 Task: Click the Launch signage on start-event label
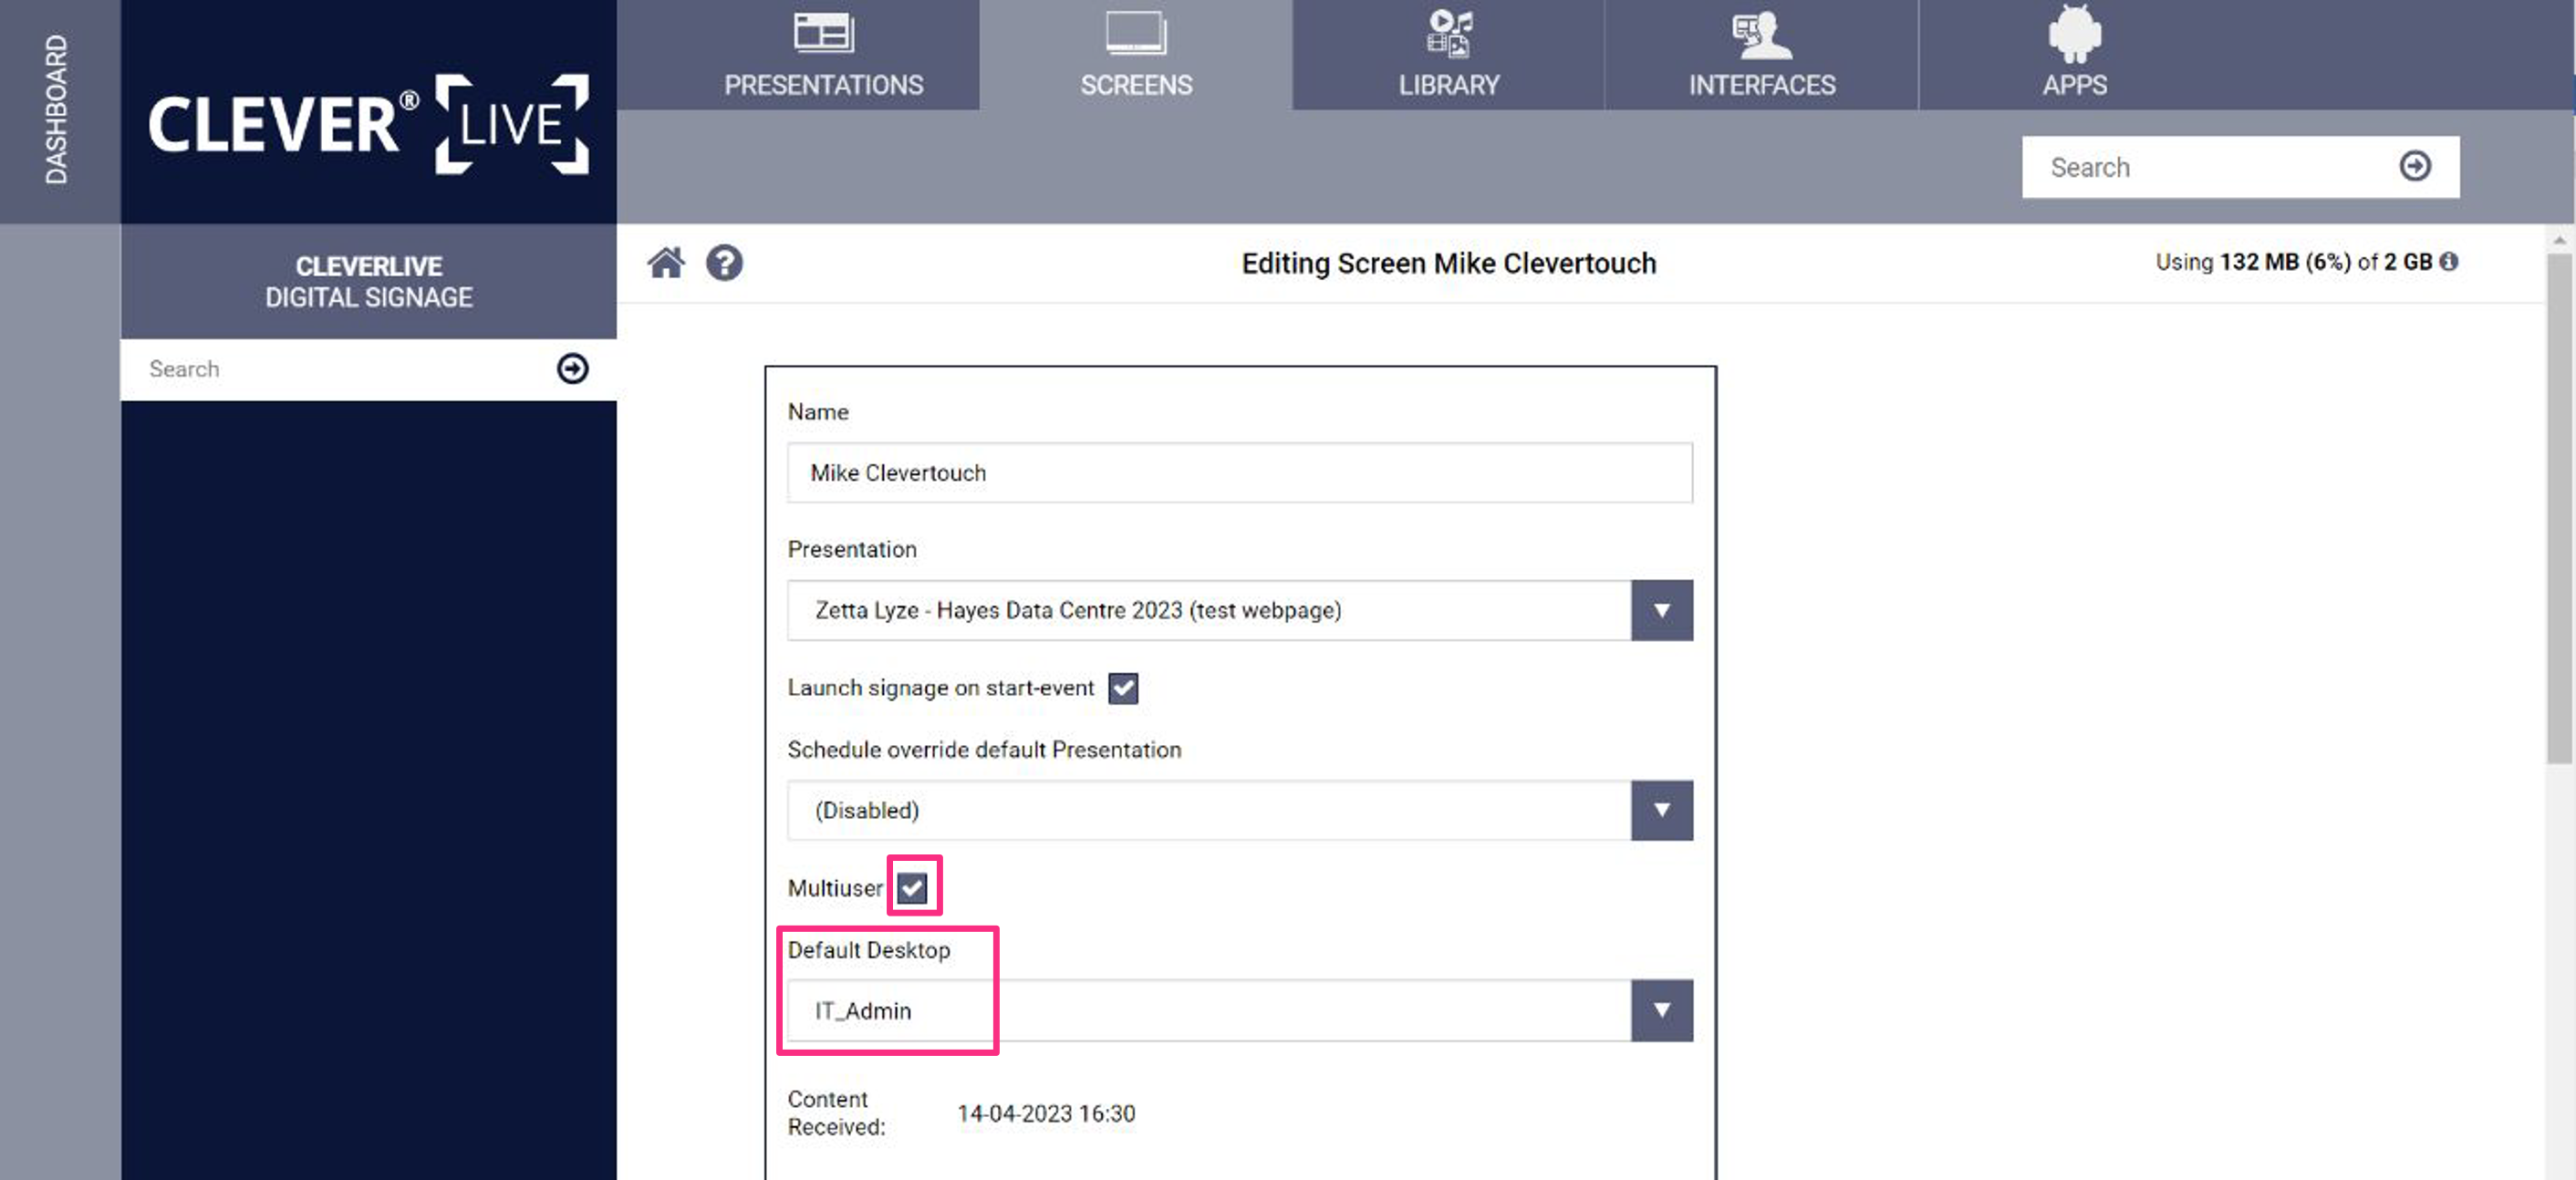[x=941, y=688]
